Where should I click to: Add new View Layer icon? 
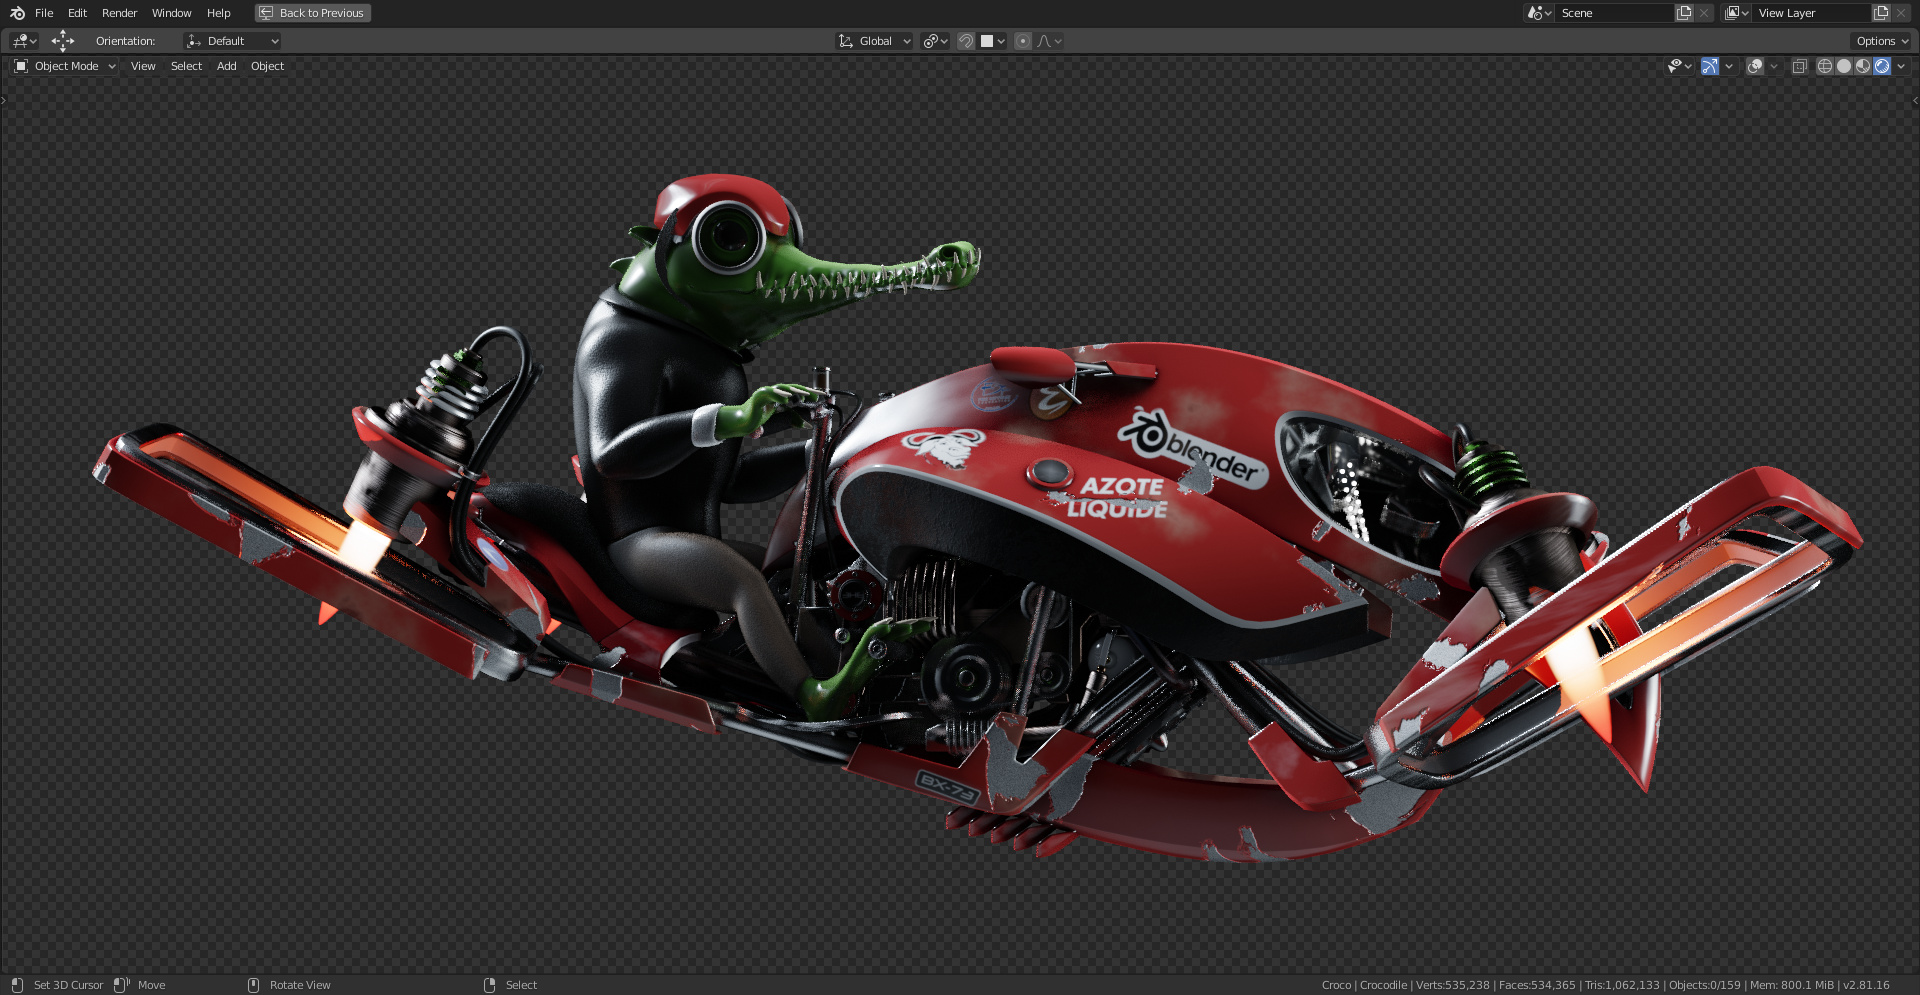(1881, 13)
